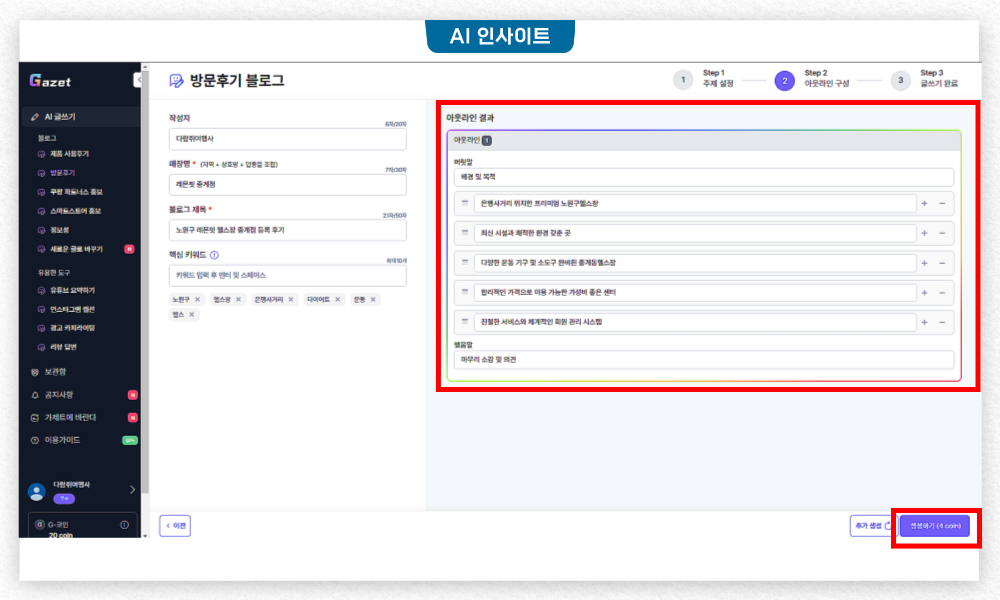Click the archive icon beside 보관함

(34, 372)
